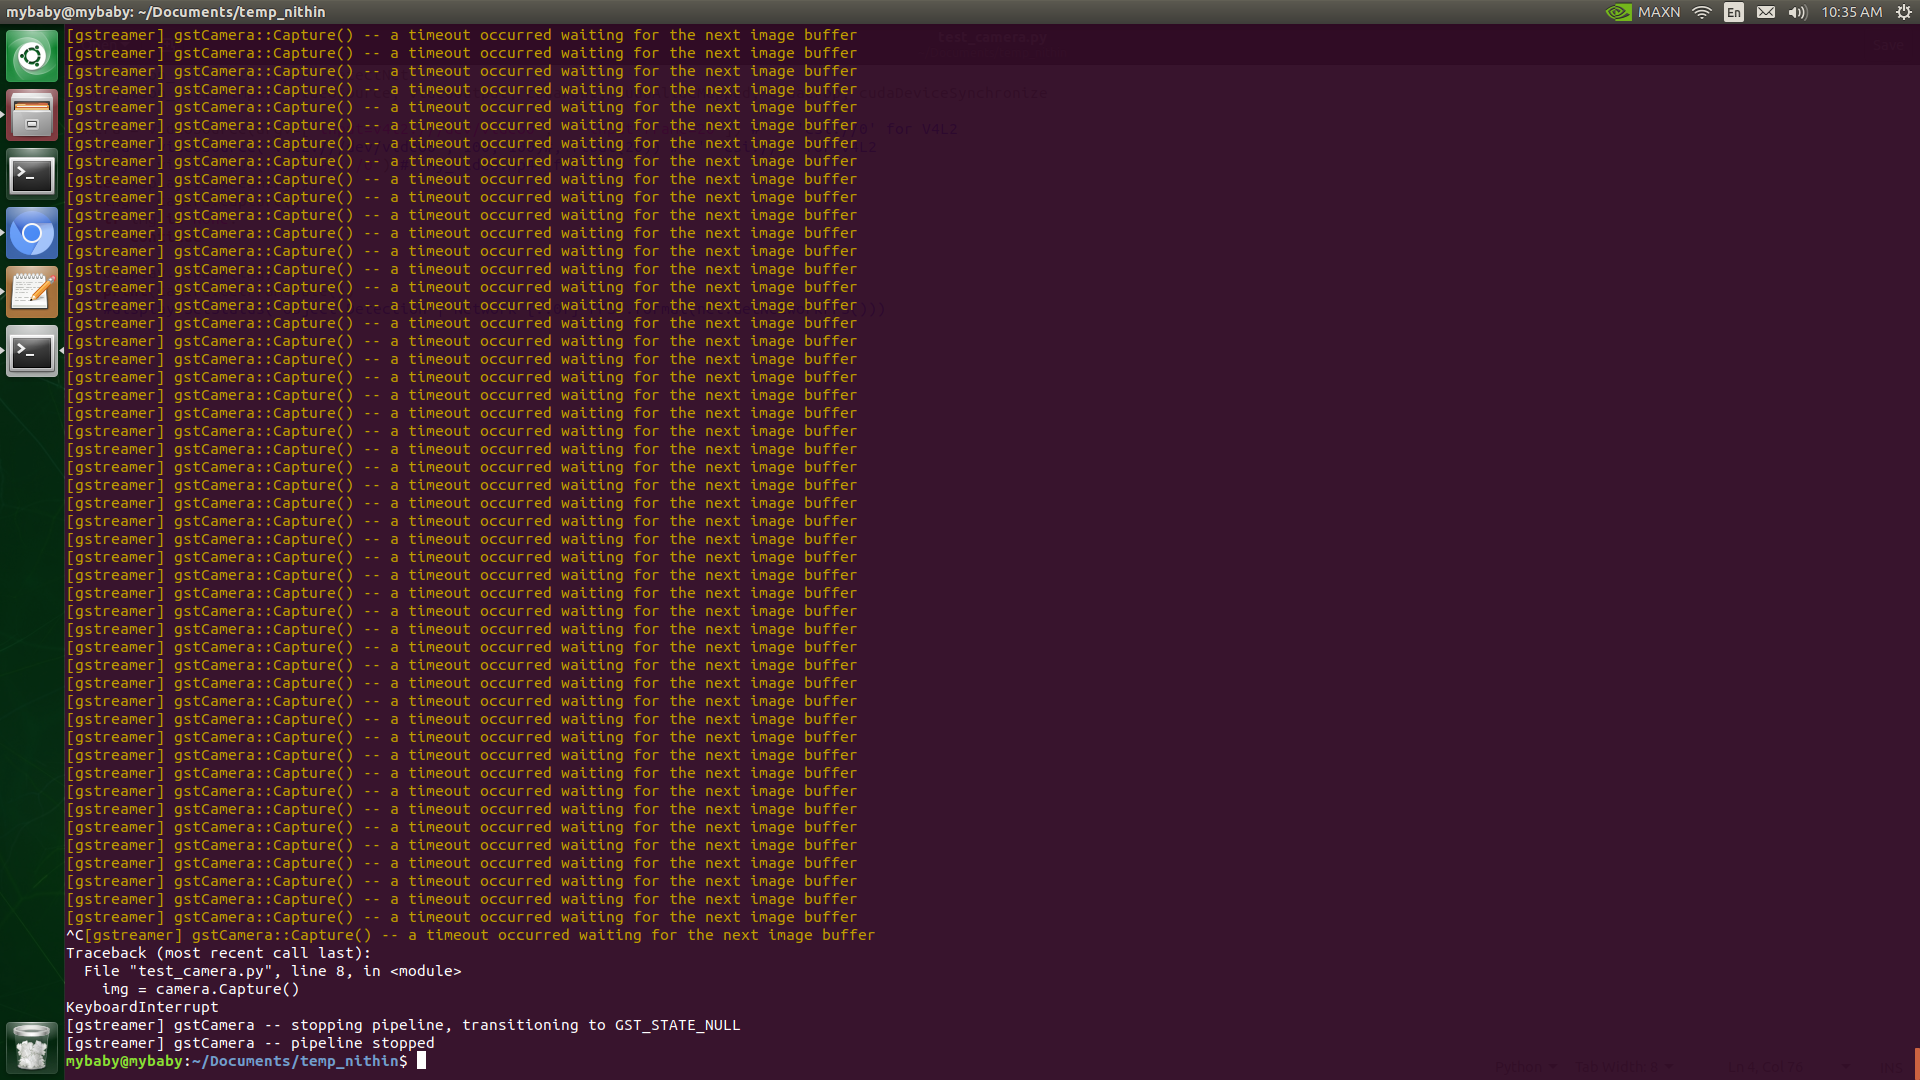Open the messaging envelope menu
The image size is (1920, 1080).
click(1766, 12)
